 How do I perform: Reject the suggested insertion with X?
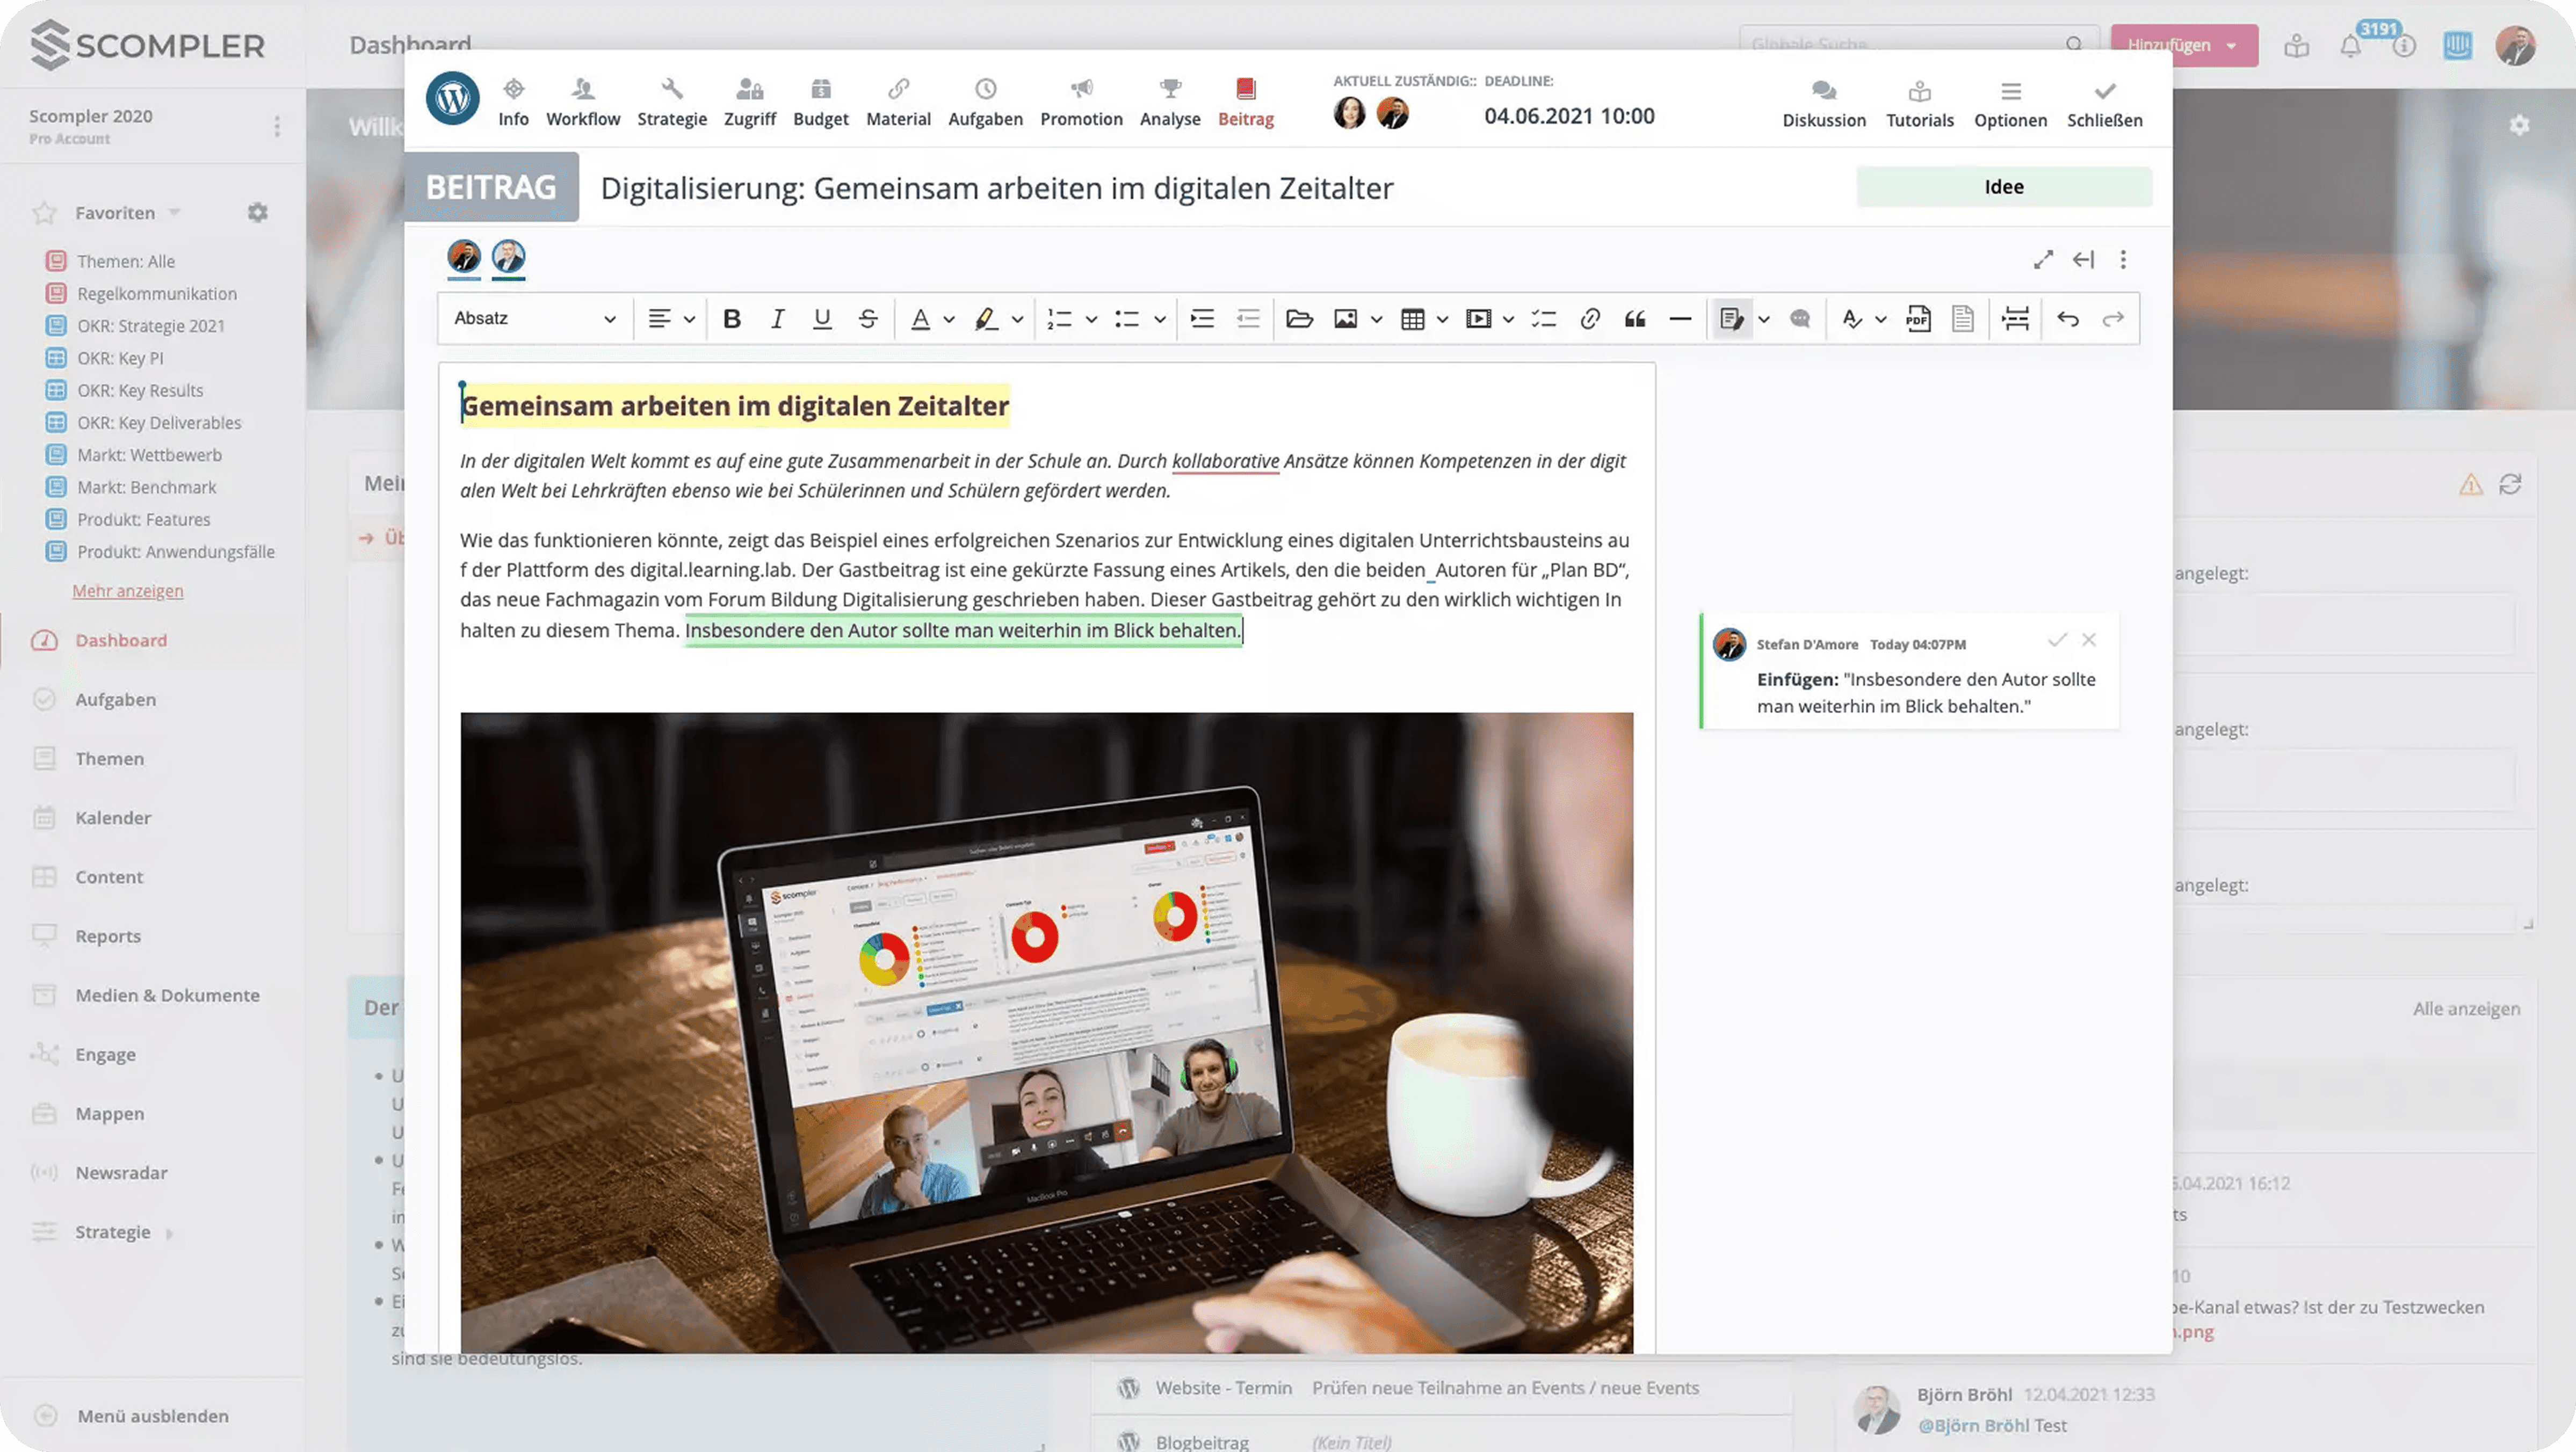tap(2088, 639)
